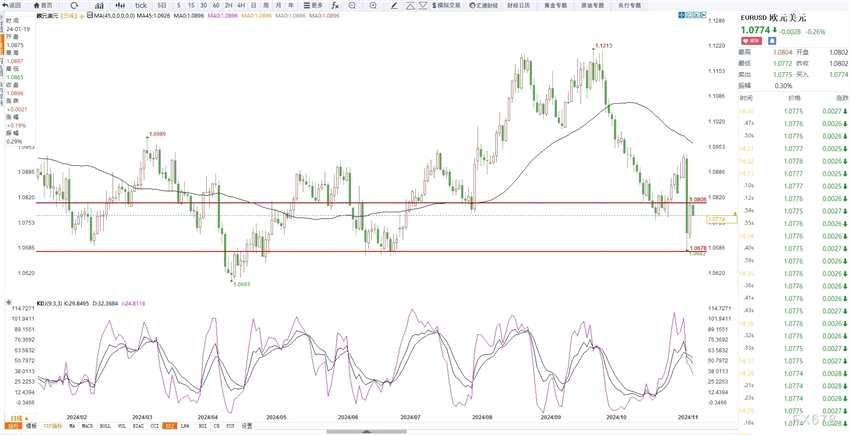This screenshot has height=435, width=850.
Task: Select the MACD indicator tab
Action: (88, 426)
